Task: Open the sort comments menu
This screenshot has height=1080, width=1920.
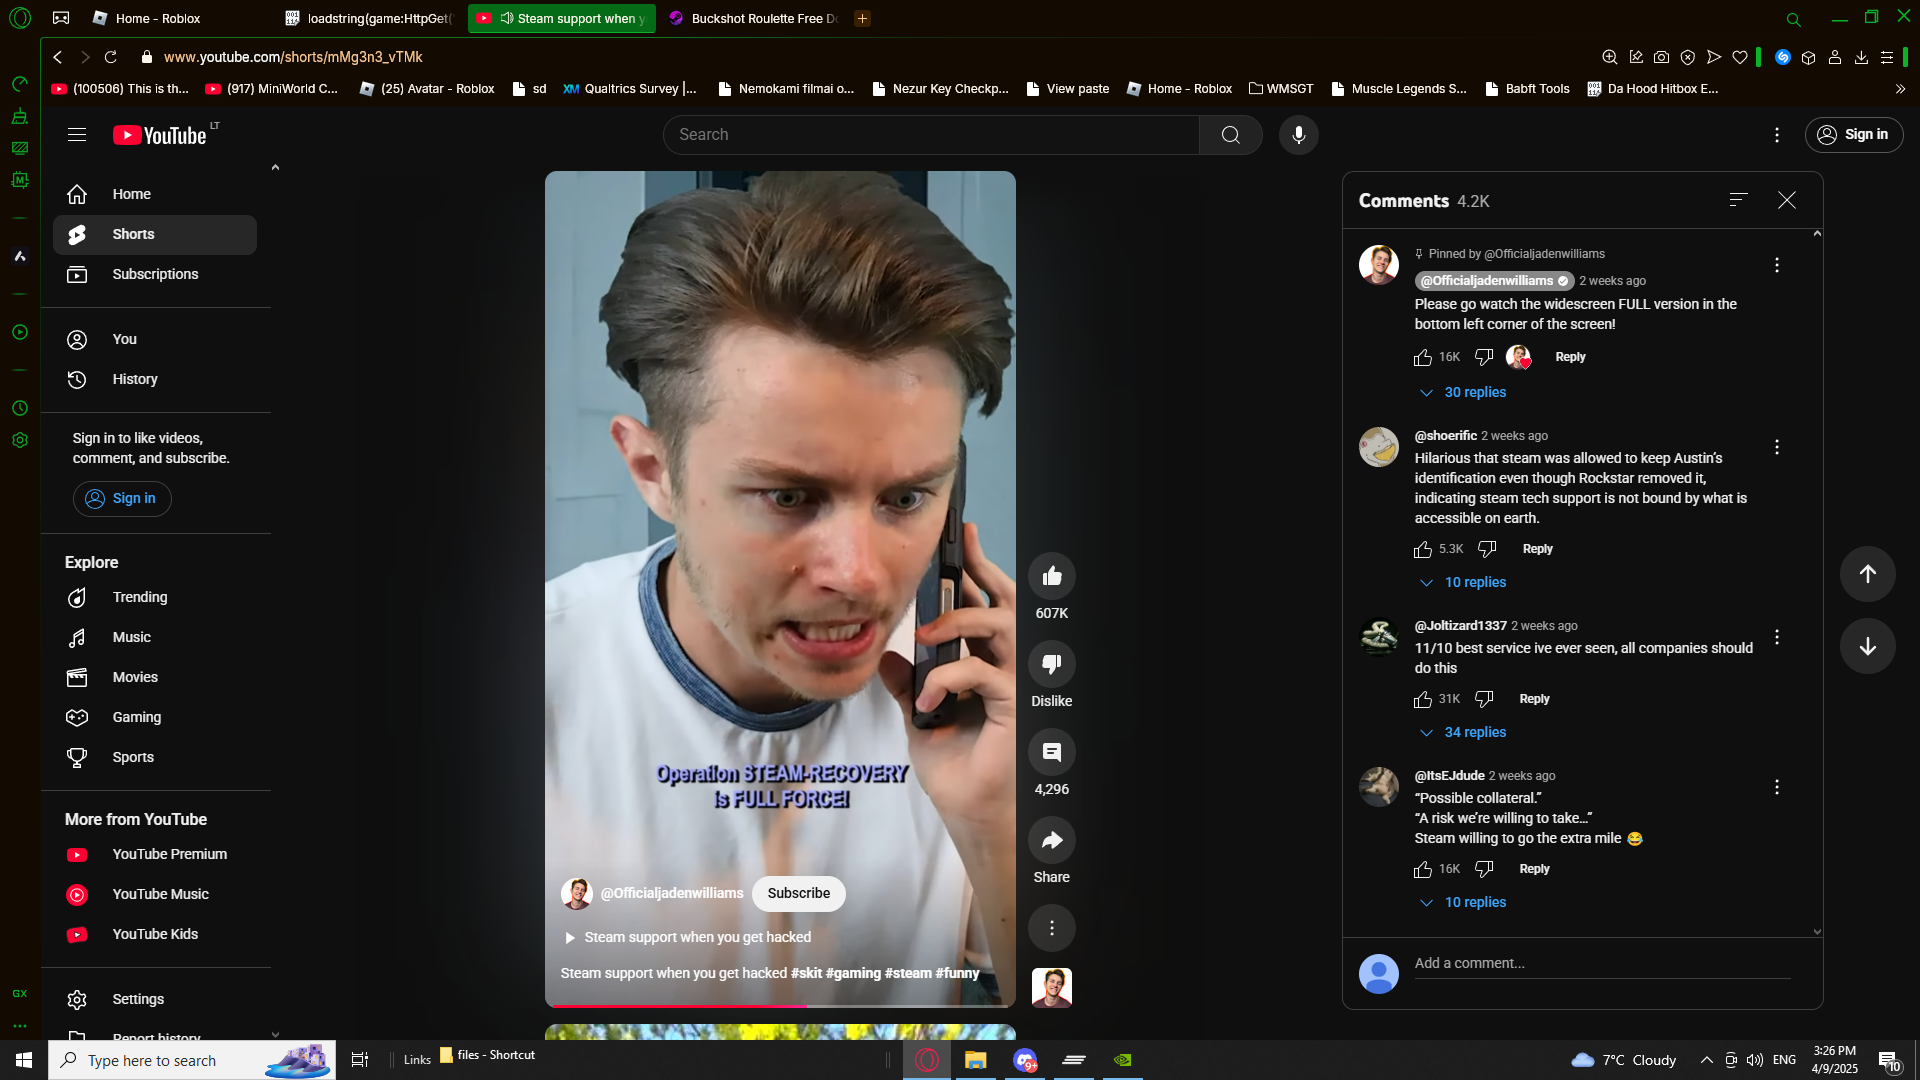Action: point(1738,200)
